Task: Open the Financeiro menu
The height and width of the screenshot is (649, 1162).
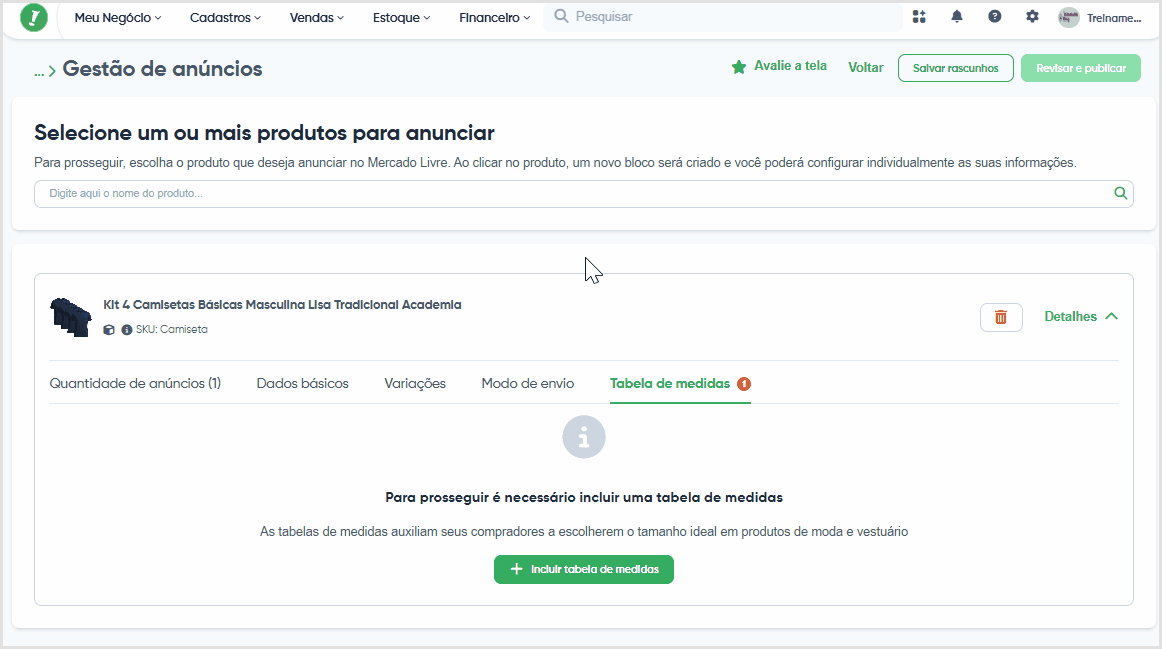Action: click(494, 18)
